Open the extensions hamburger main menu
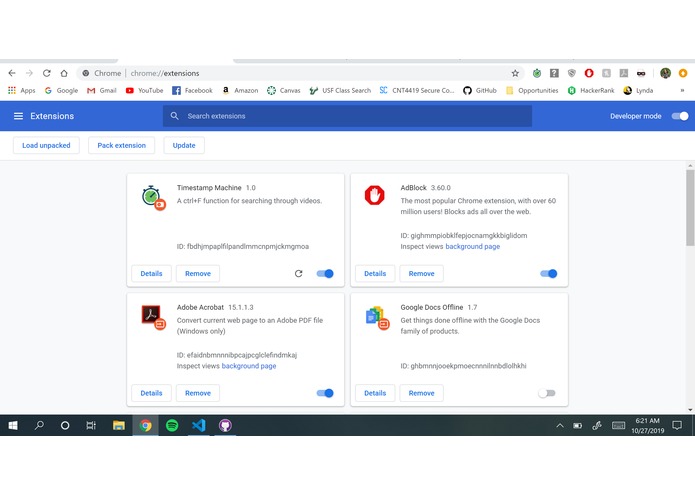This screenshot has height=494, width=695. pos(18,116)
